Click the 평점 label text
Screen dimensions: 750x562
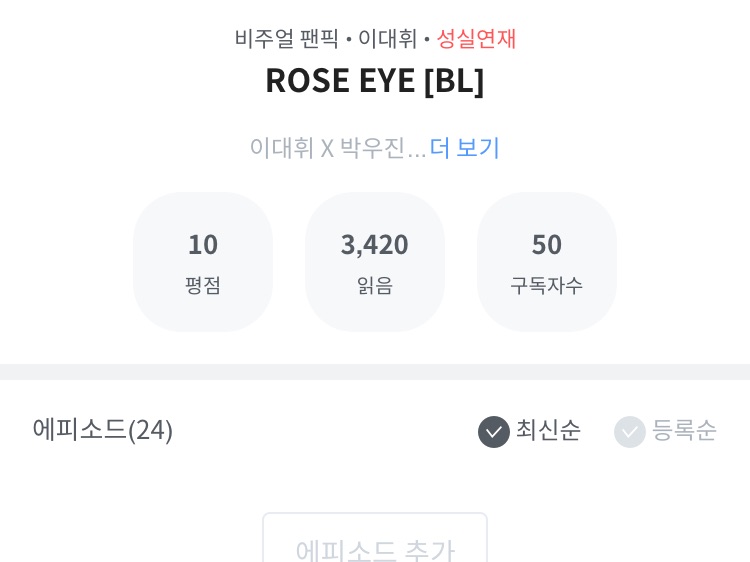[x=203, y=285]
